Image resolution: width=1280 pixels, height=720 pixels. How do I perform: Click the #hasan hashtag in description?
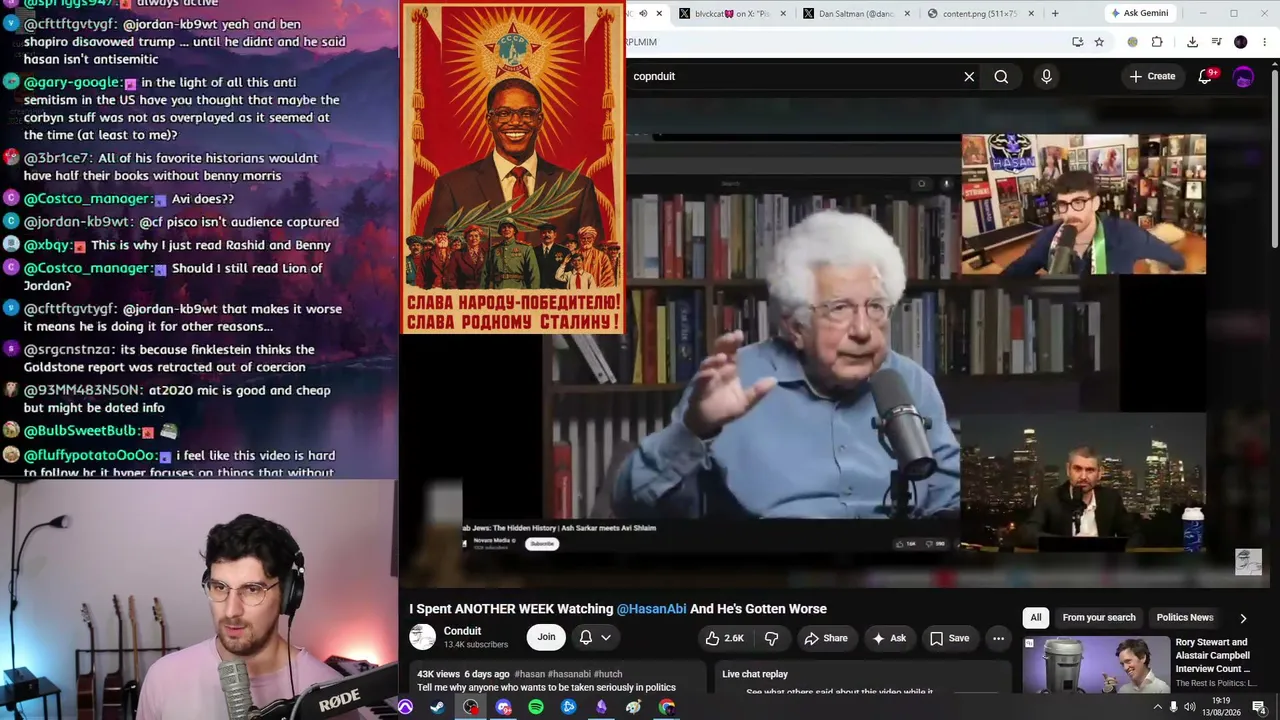click(530, 674)
